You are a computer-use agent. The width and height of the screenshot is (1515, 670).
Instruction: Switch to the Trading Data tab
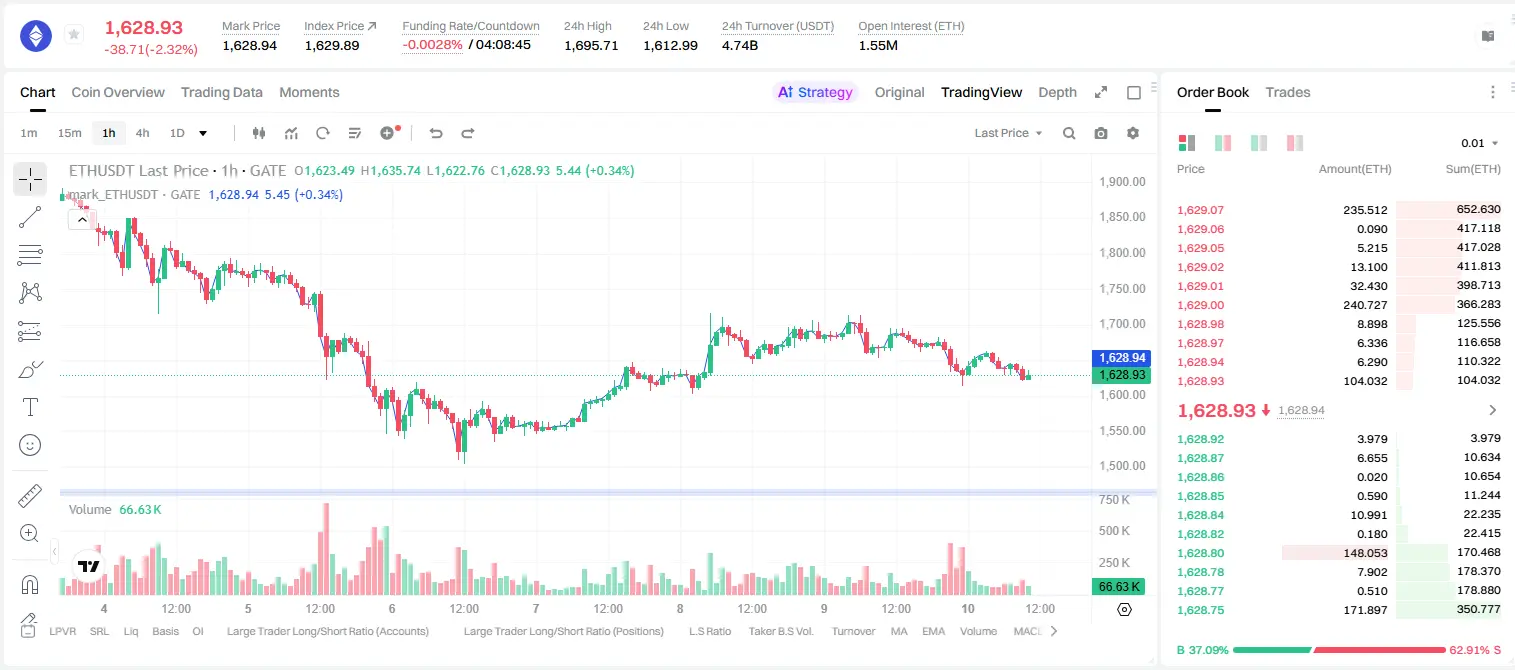[x=222, y=92]
